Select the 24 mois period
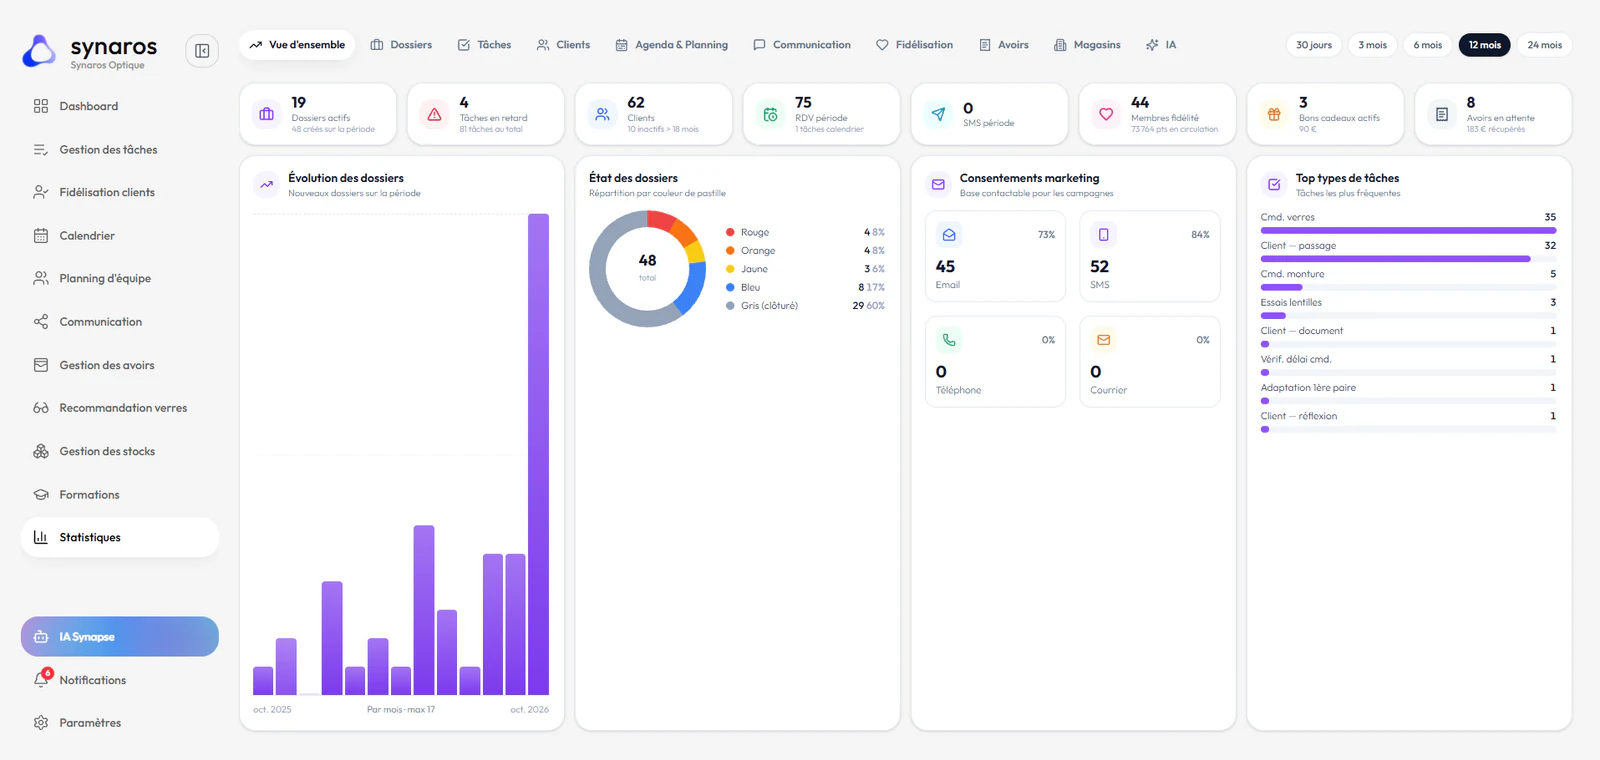This screenshot has width=1600, height=760. (1545, 45)
